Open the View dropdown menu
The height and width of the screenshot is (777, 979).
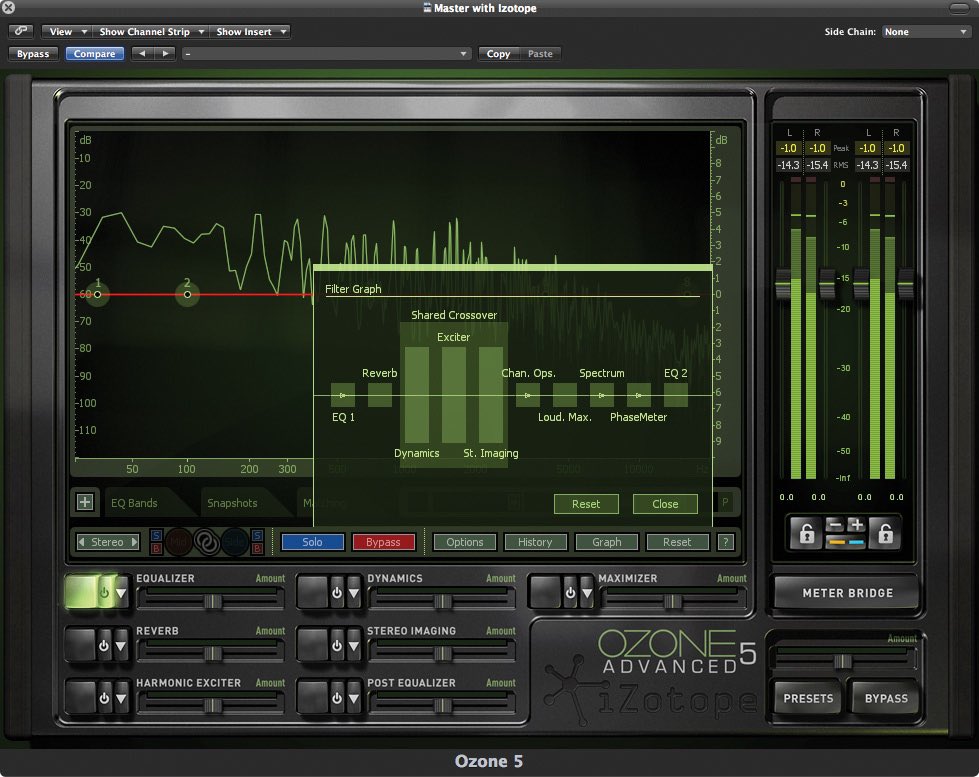[x=66, y=31]
